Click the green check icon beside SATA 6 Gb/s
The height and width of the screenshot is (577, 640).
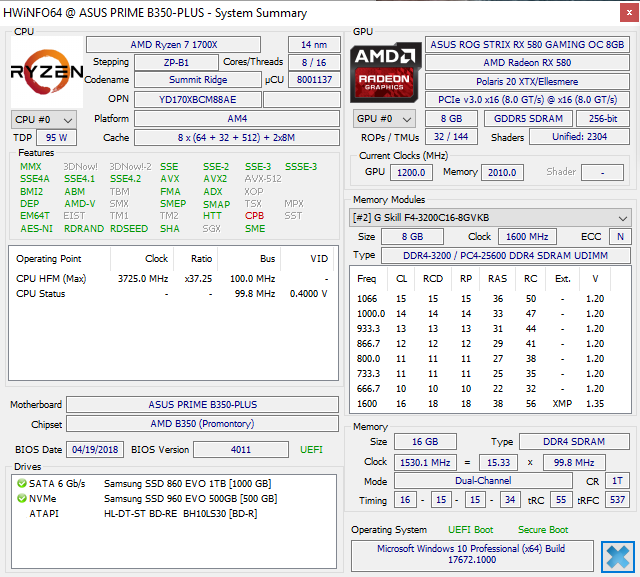point(22,484)
